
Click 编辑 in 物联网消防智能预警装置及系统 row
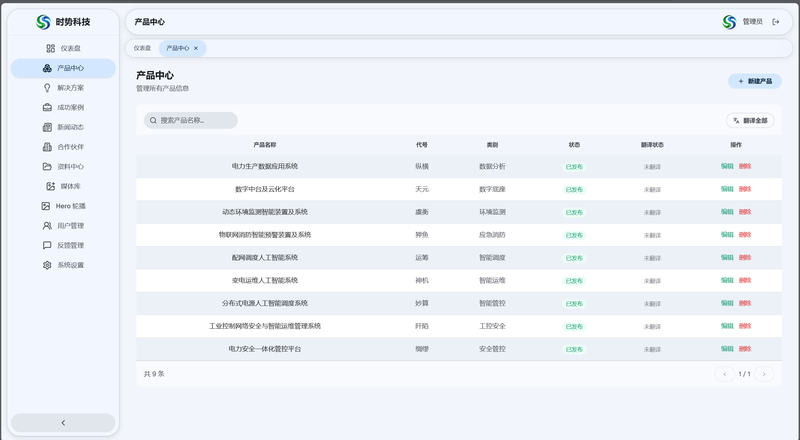[727, 235]
